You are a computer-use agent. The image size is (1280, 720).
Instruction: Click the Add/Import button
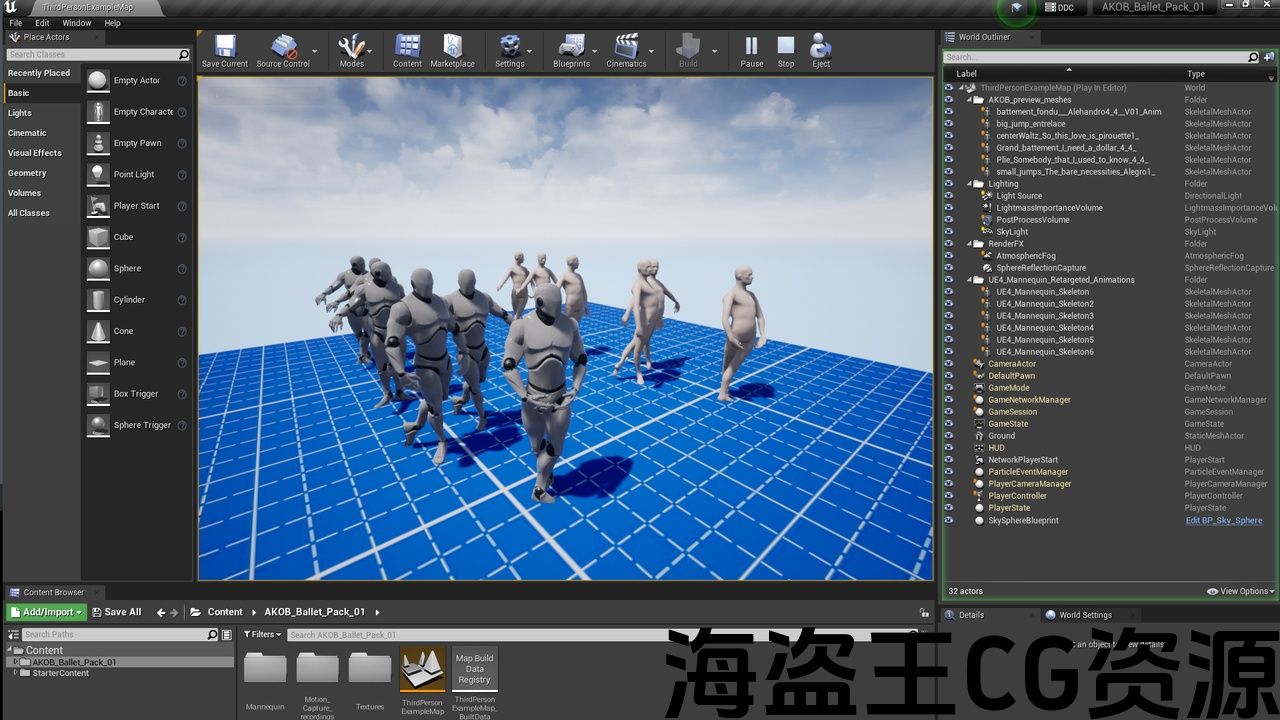(46, 612)
